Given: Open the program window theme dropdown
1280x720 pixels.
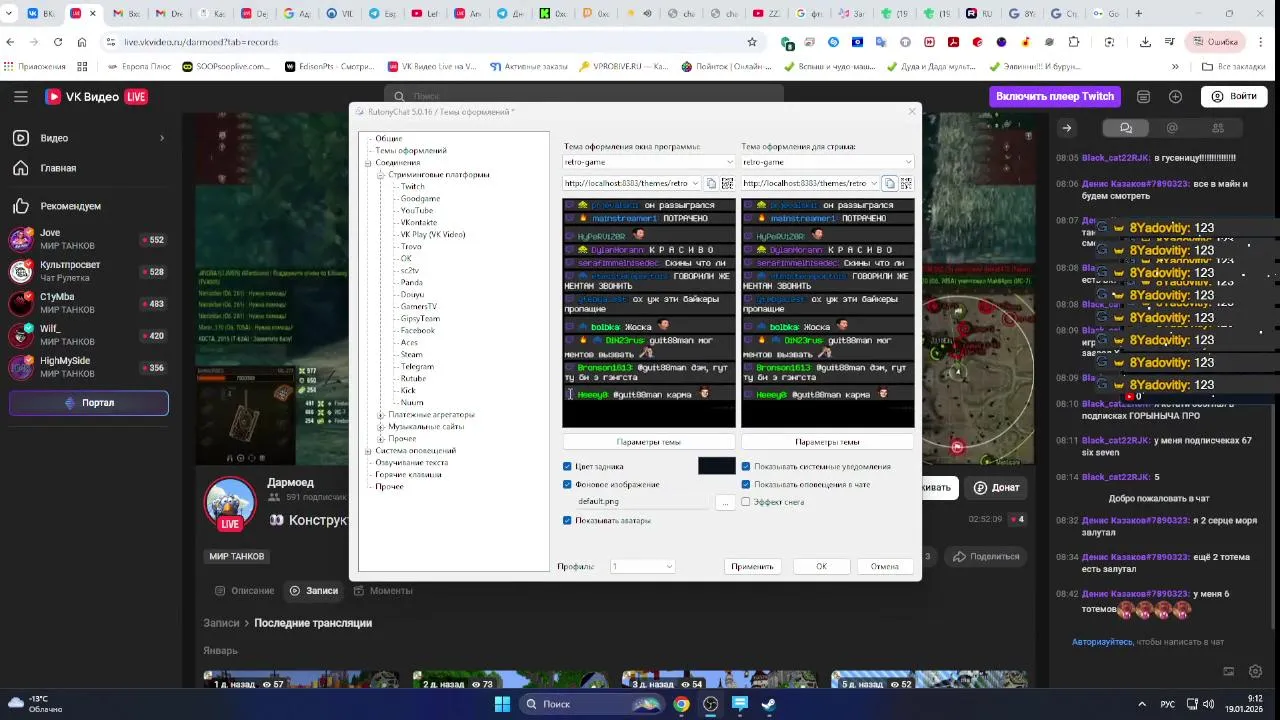Looking at the screenshot, I should (648, 162).
